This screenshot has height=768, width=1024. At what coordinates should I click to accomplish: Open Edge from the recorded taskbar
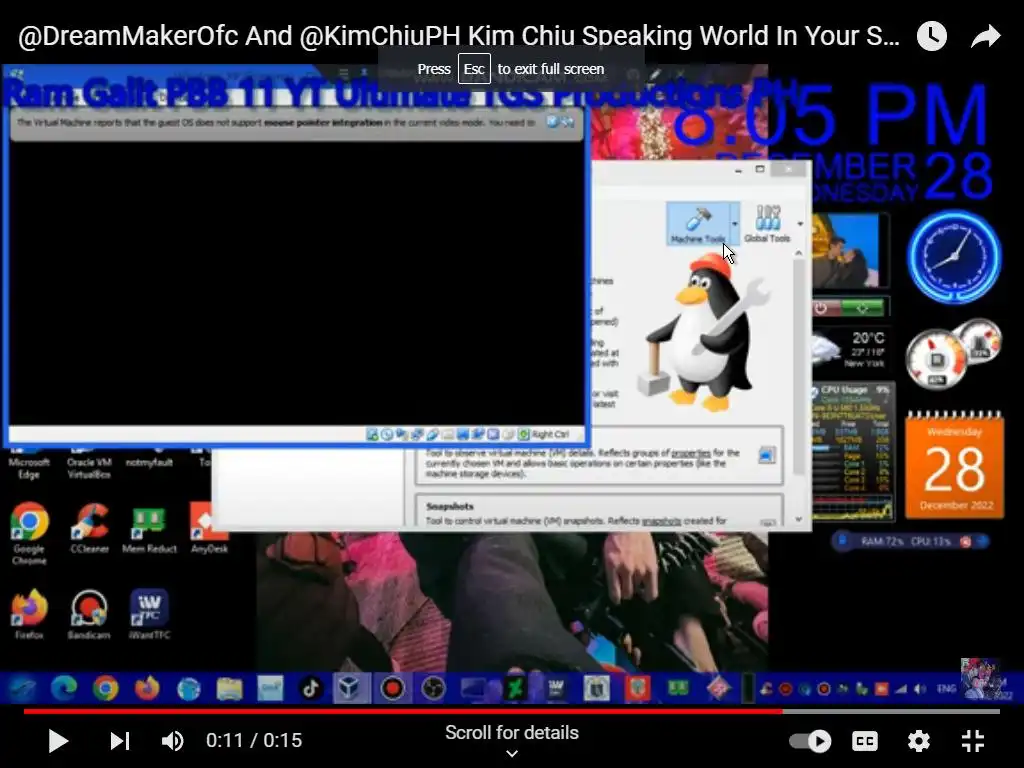64,688
